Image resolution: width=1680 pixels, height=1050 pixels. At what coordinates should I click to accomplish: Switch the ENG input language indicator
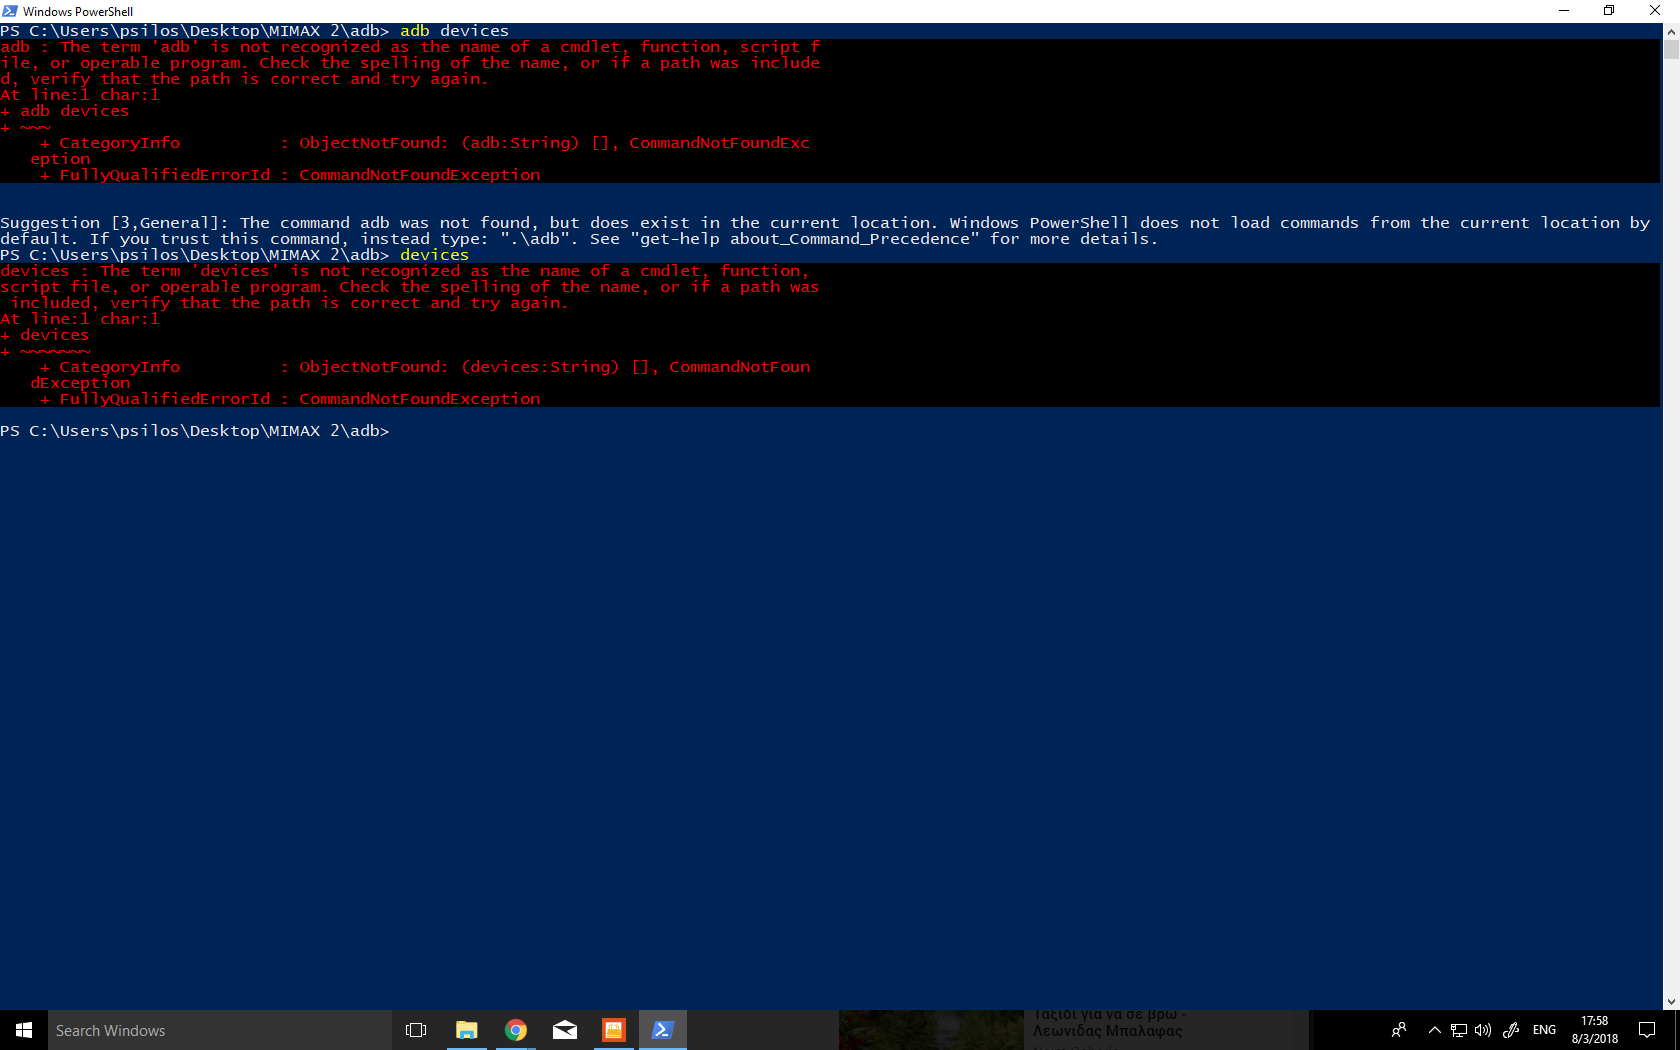coord(1544,1030)
